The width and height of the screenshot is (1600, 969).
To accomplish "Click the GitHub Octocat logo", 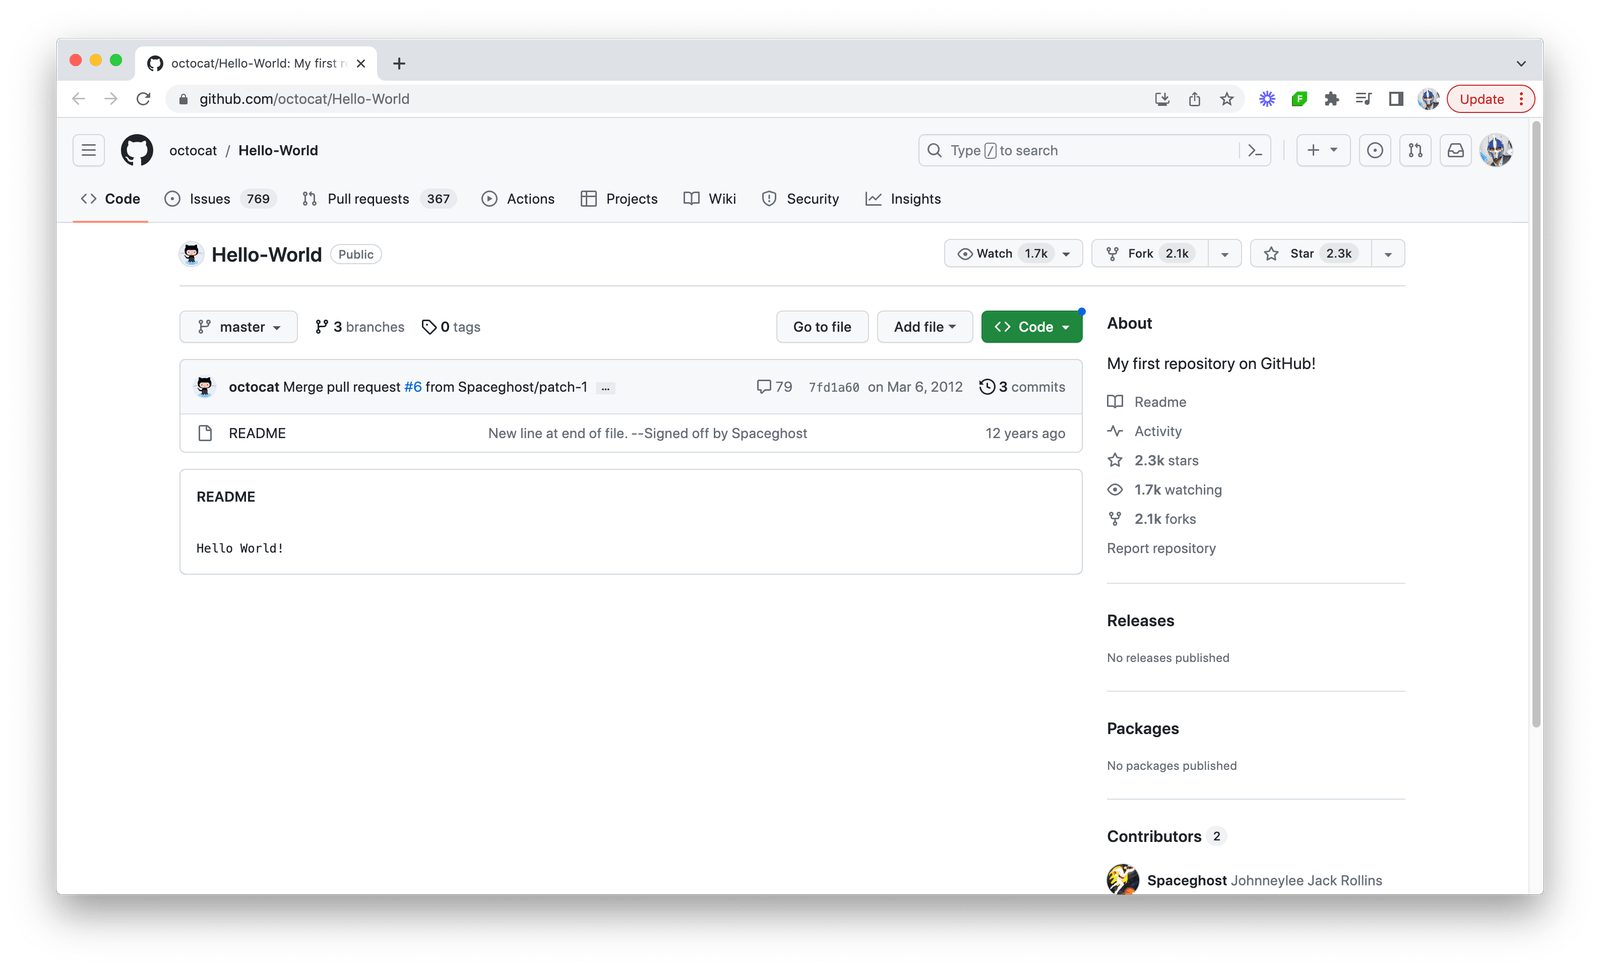I will pyautogui.click(x=137, y=150).
